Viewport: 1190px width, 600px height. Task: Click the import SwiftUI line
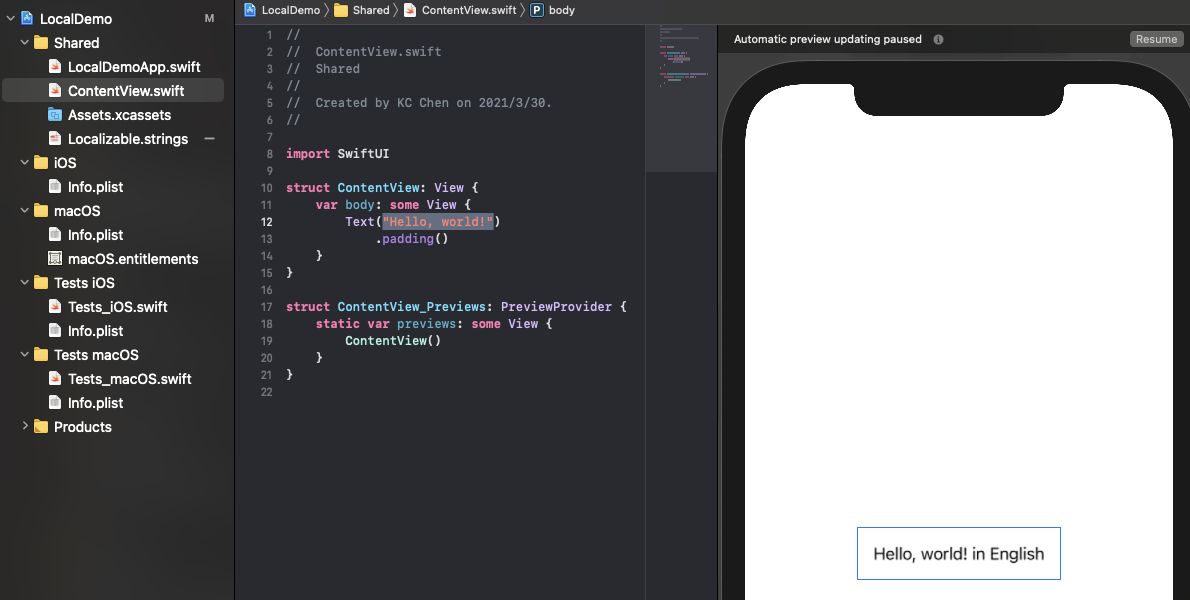(338, 153)
